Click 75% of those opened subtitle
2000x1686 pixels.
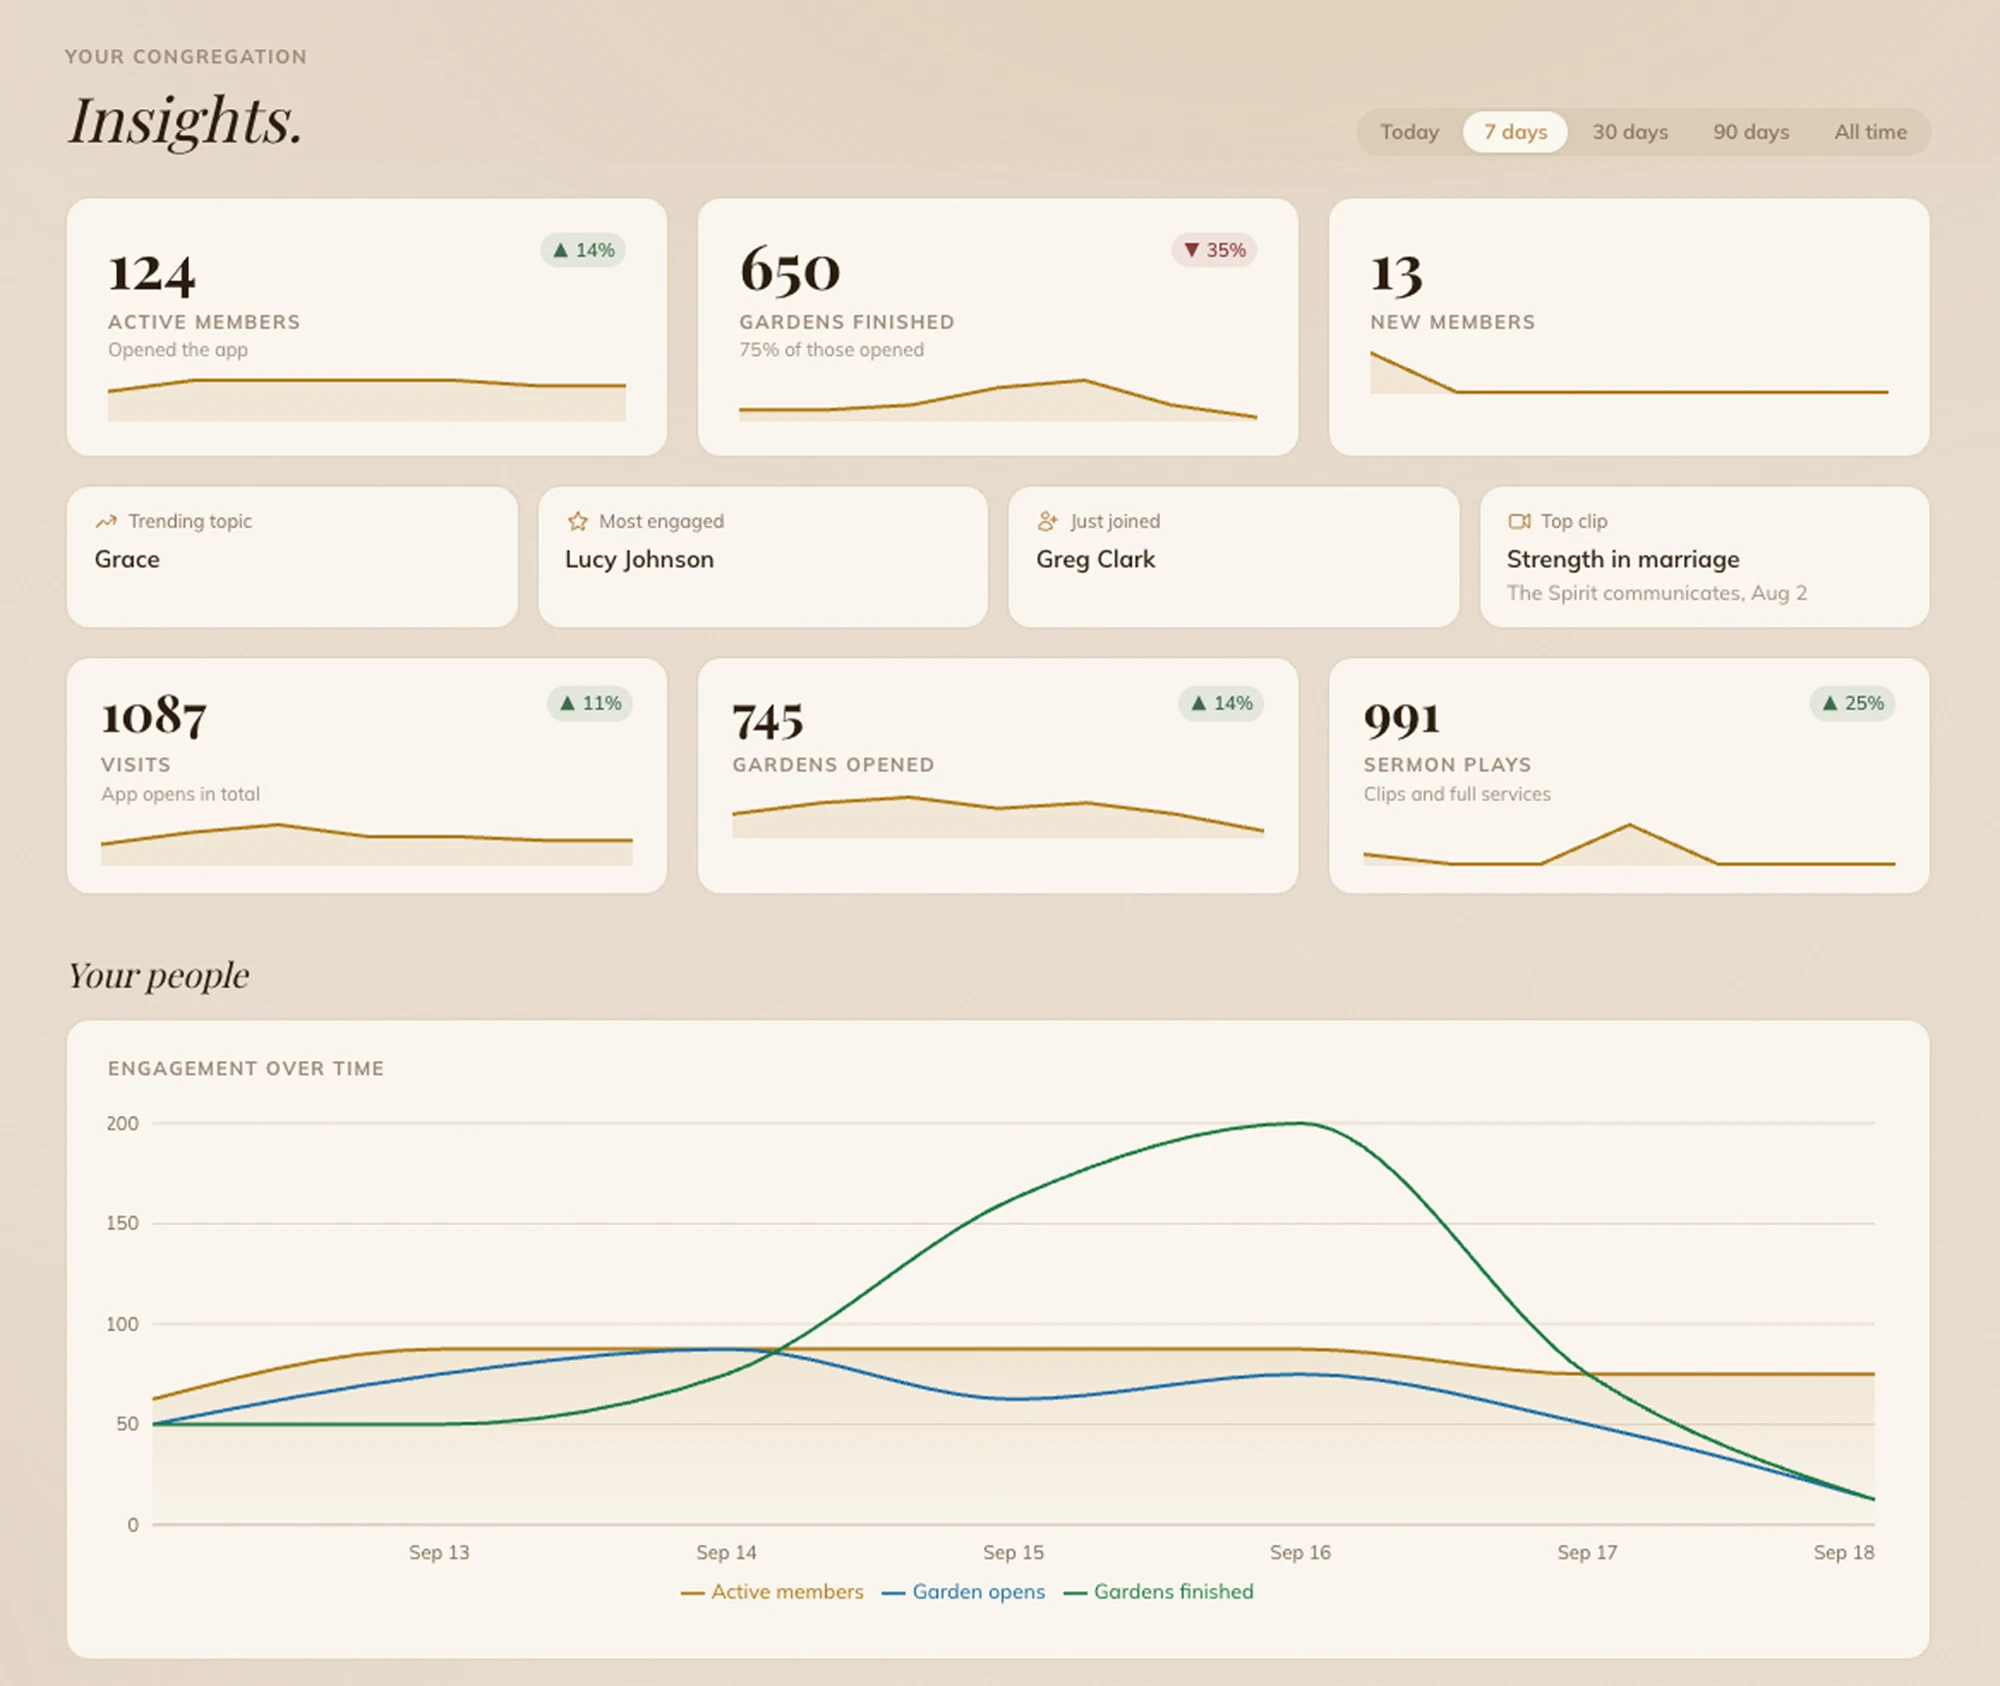(x=831, y=350)
